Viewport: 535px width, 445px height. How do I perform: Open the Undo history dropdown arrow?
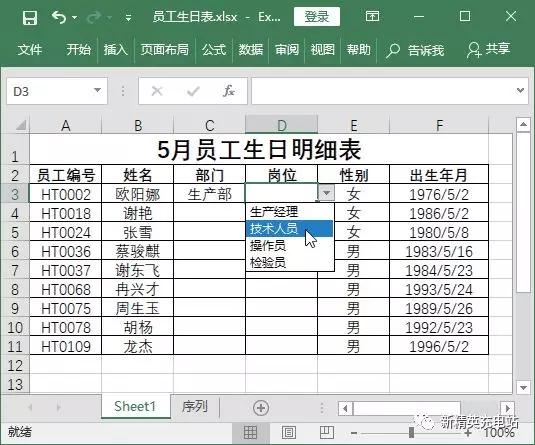(74, 17)
